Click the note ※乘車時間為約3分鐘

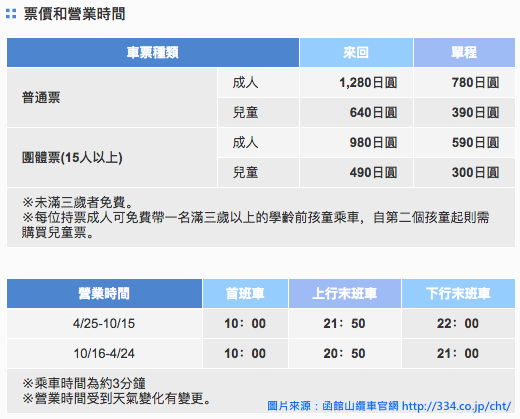[x=84, y=383]
